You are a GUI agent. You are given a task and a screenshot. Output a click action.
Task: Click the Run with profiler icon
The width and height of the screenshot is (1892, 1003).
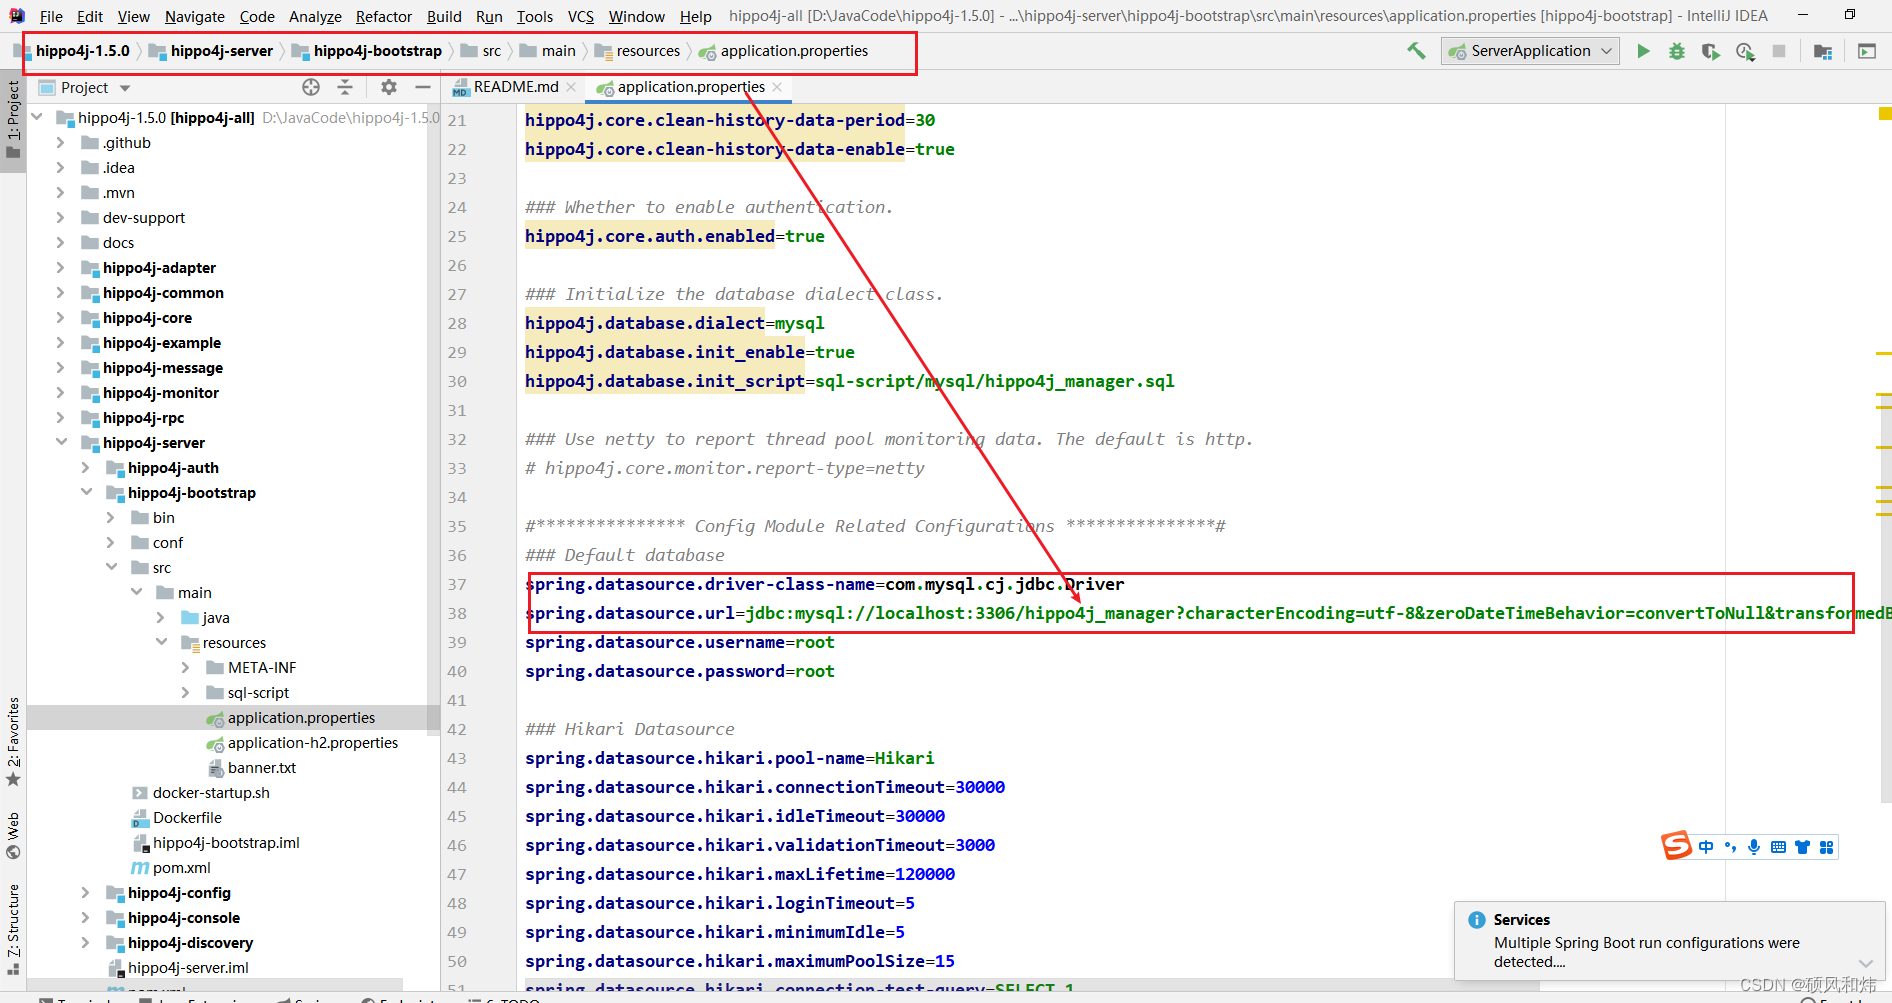[1745, 51]
